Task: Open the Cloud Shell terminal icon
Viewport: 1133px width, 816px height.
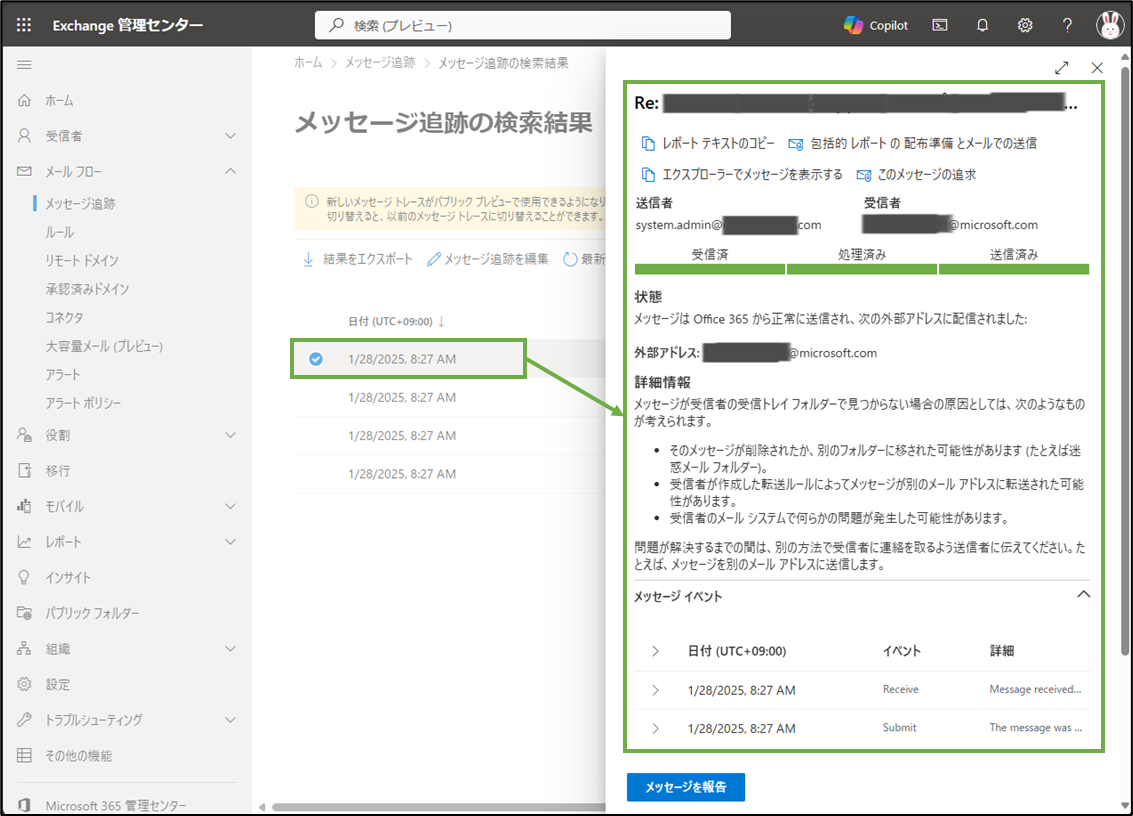Action: 939,25
